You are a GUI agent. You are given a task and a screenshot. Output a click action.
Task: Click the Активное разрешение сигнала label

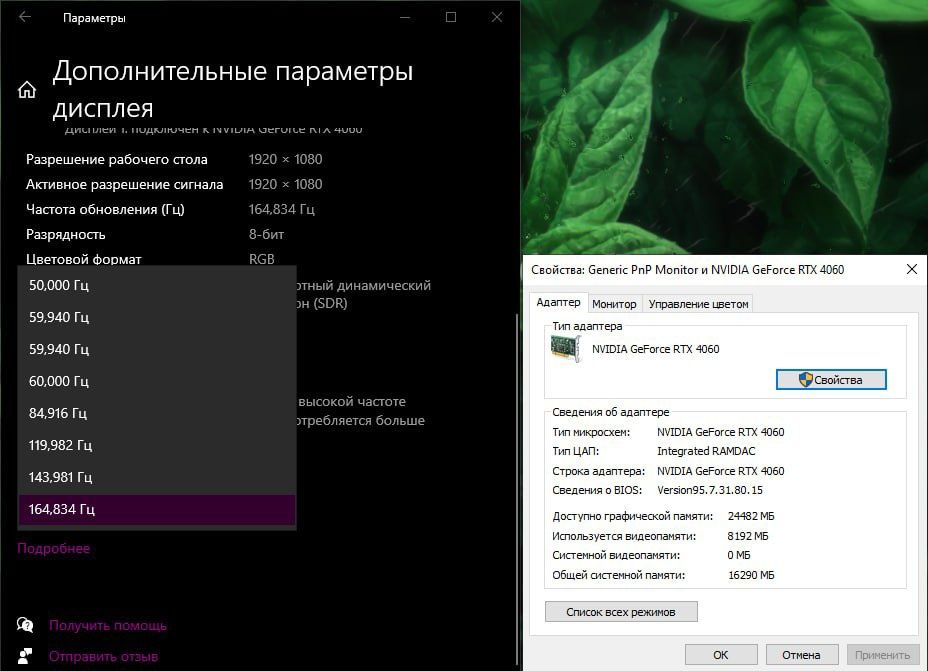124,185
